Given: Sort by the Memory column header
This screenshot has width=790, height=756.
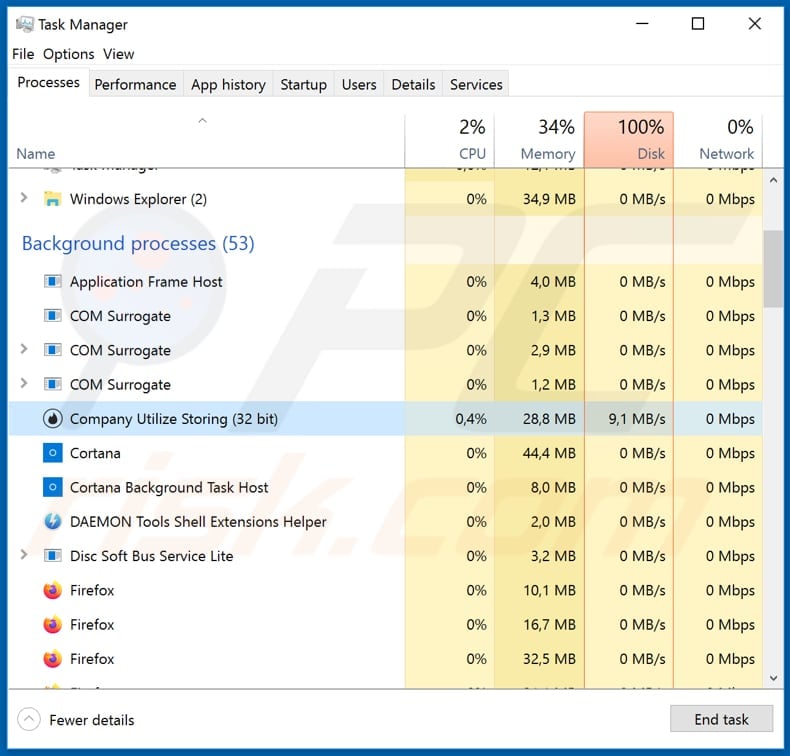Looking at the screenshot, I should coord(539,140).
